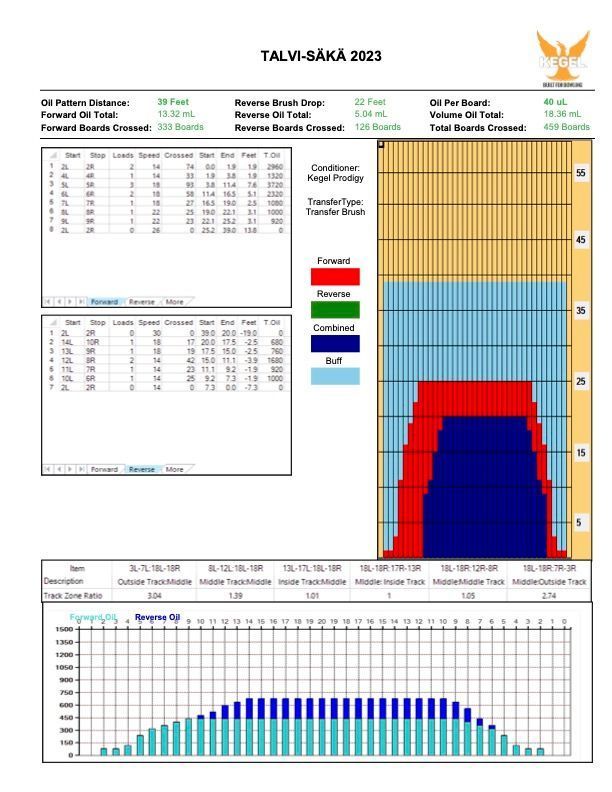Viewport: 612px width, 792px height.
Task: Click select-all corner of lower table
Action: click(48, 322)
